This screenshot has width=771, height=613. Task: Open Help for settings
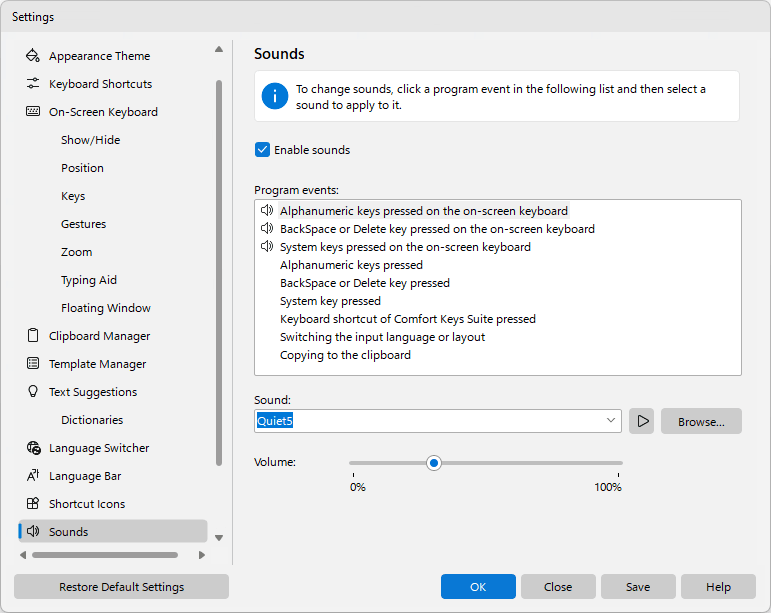[x=718, y=586]
